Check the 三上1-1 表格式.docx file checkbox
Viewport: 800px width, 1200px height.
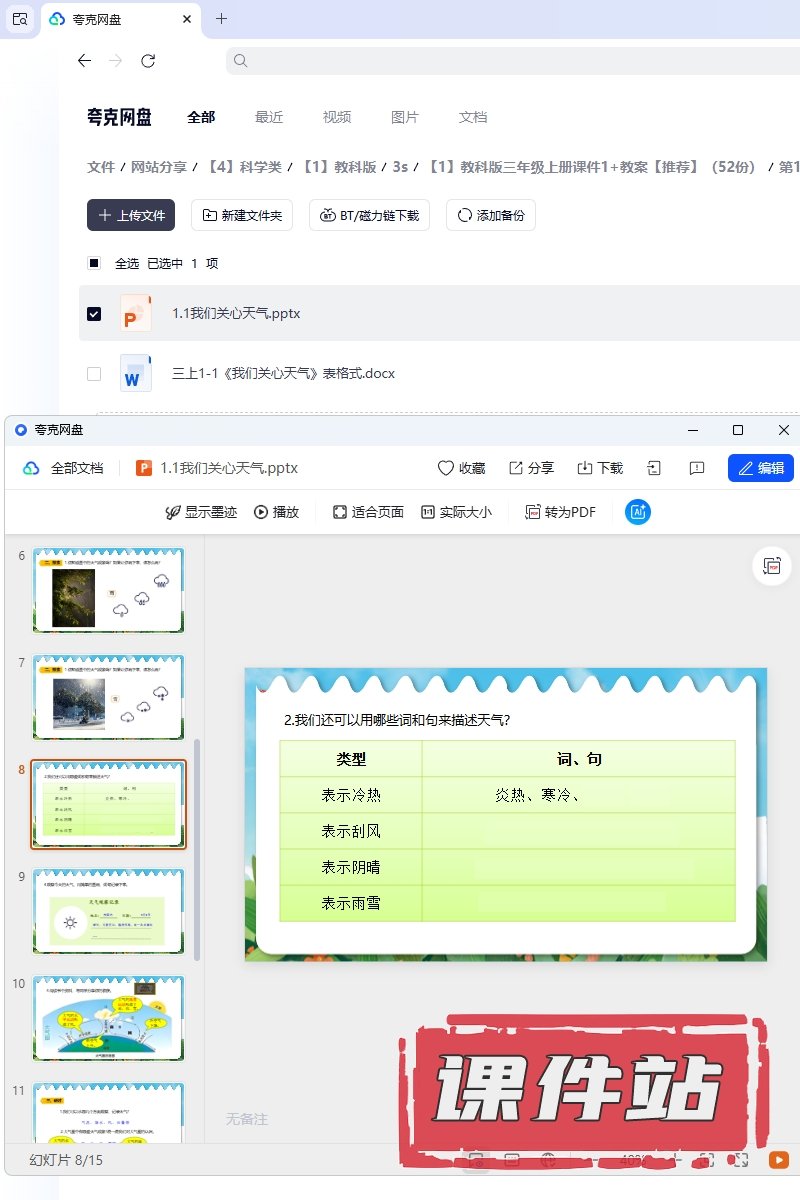tap(94, 374)
